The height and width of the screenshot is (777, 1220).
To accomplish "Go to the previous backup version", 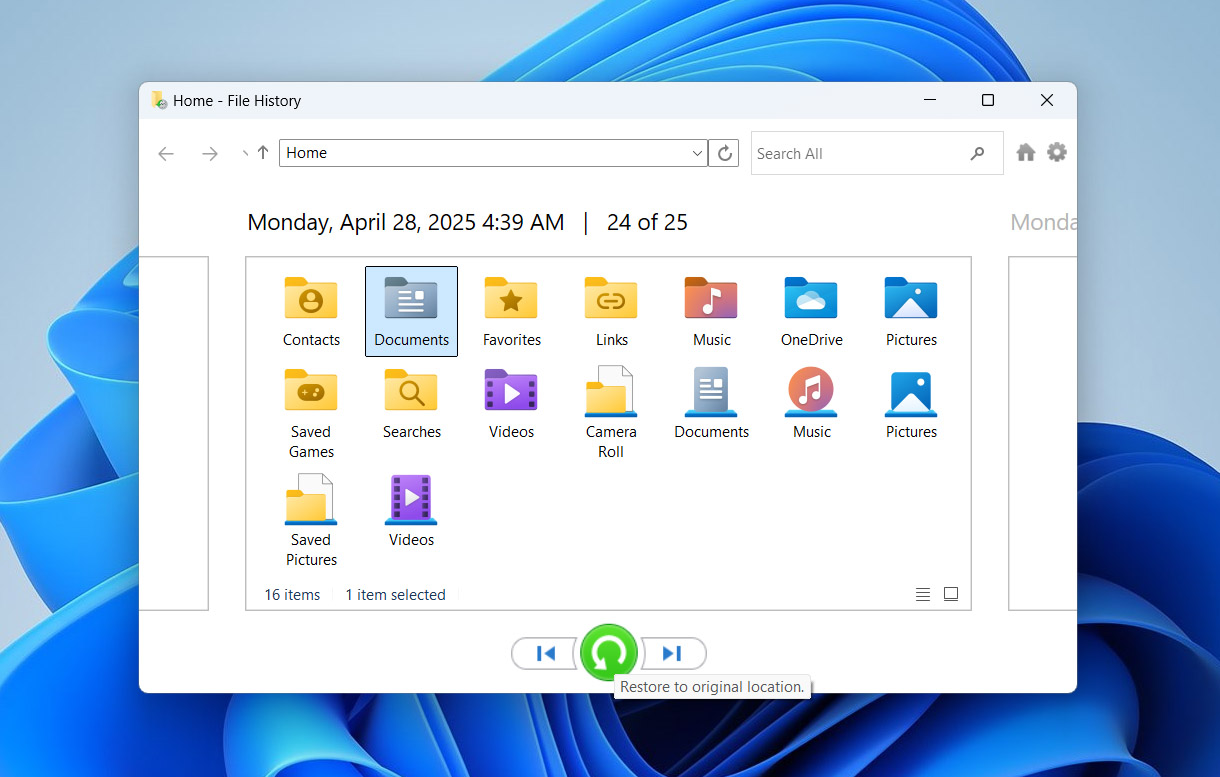I will click(546, 653).
